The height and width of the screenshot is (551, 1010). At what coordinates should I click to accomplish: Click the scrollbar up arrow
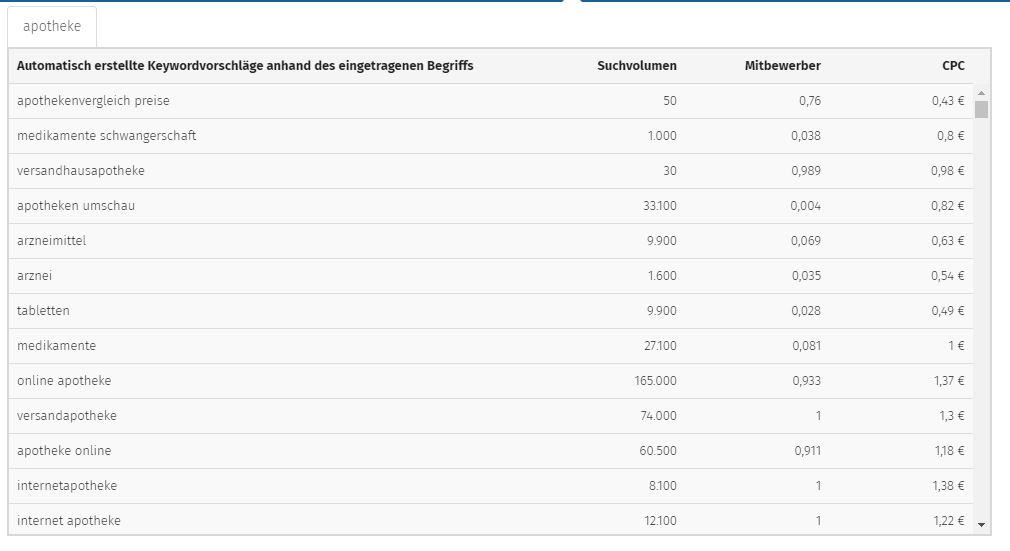[x=981, y=93]
